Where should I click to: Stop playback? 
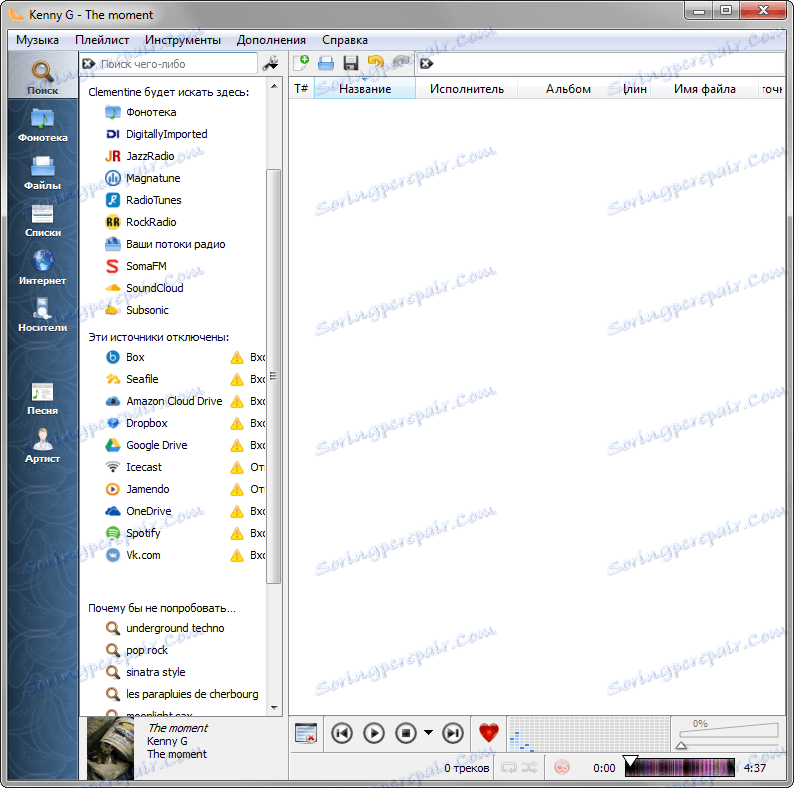pos(406,733)
